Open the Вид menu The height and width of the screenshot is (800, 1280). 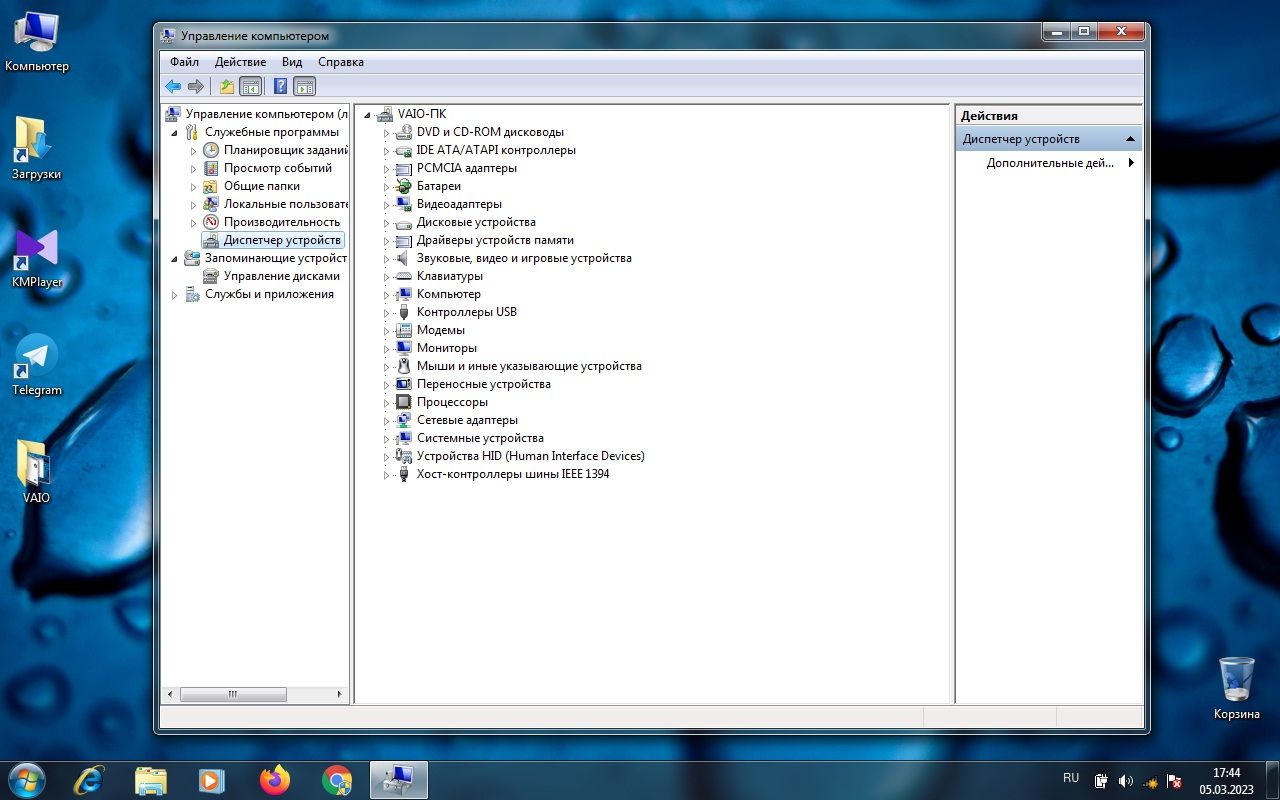click(292, 62)
